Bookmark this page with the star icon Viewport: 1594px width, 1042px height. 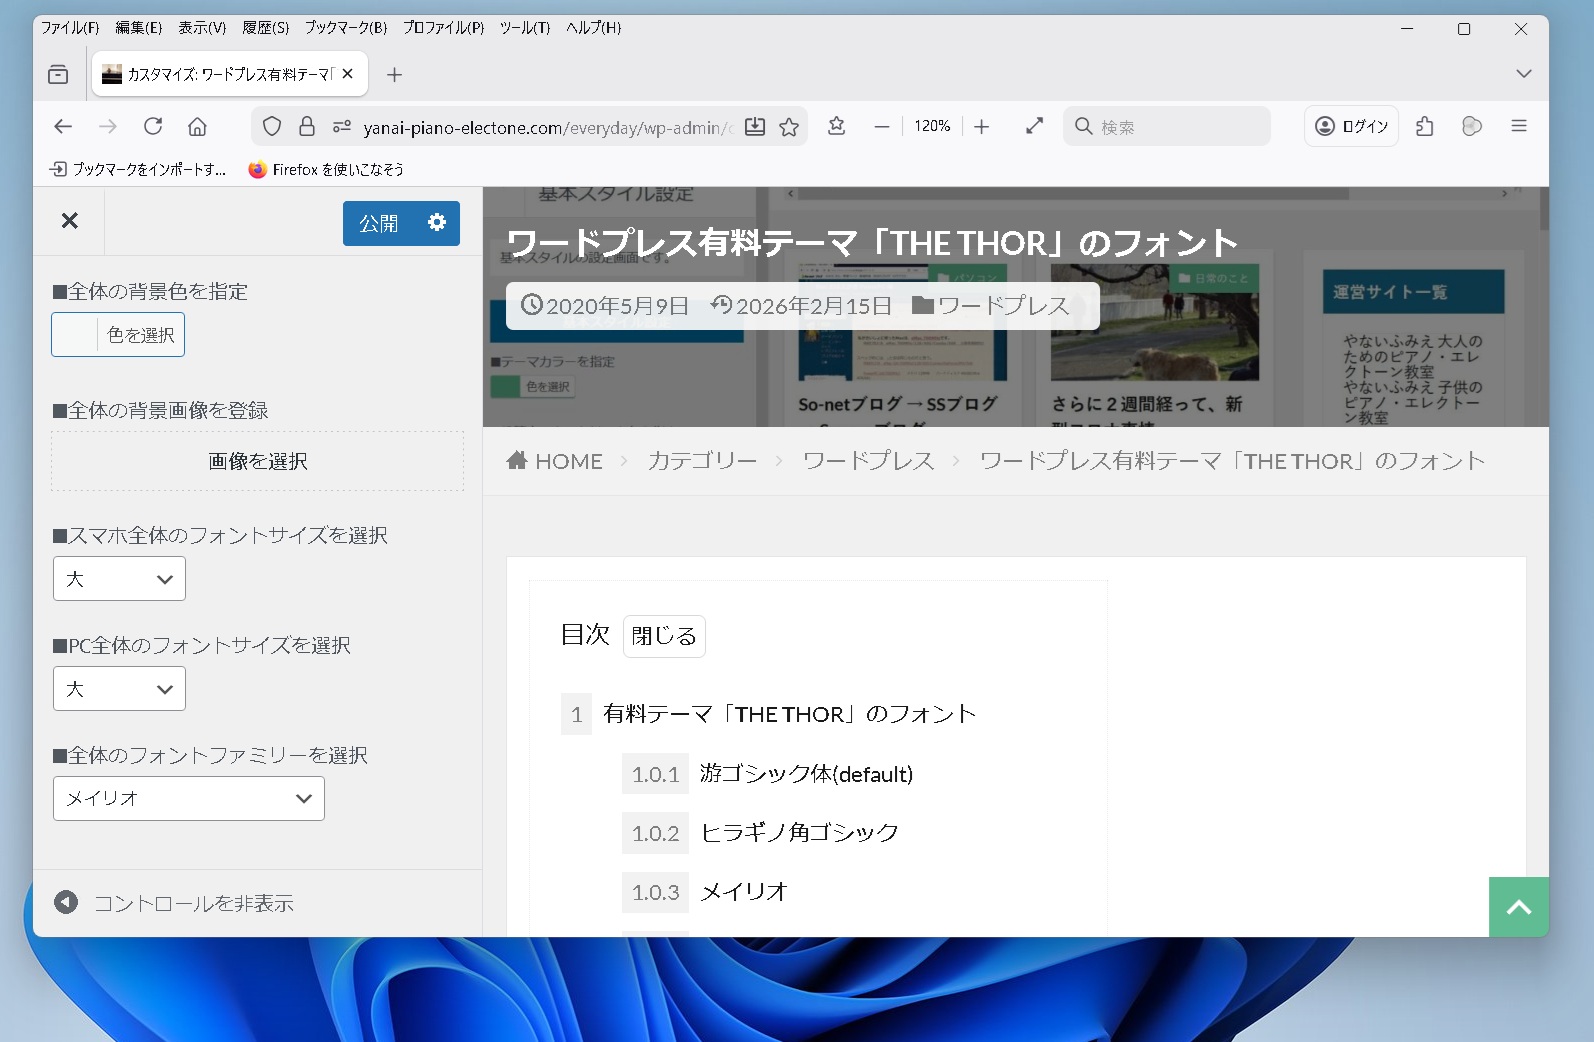click(x=789, y=127)
